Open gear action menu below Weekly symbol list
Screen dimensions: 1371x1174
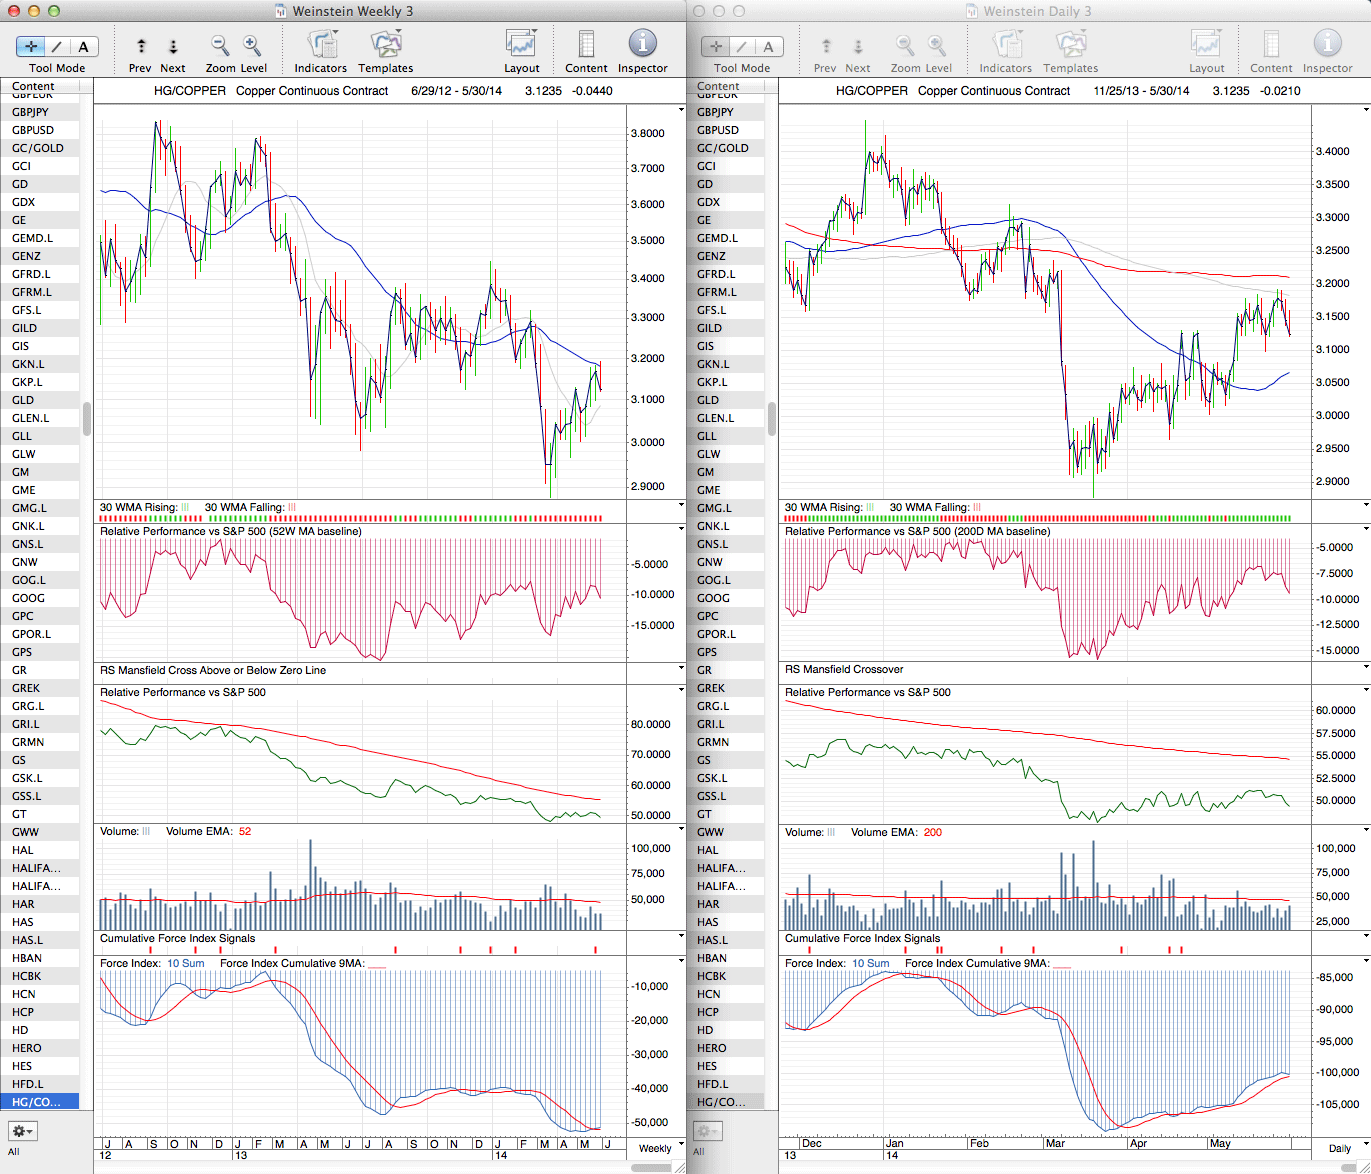tap(22, 1131)
